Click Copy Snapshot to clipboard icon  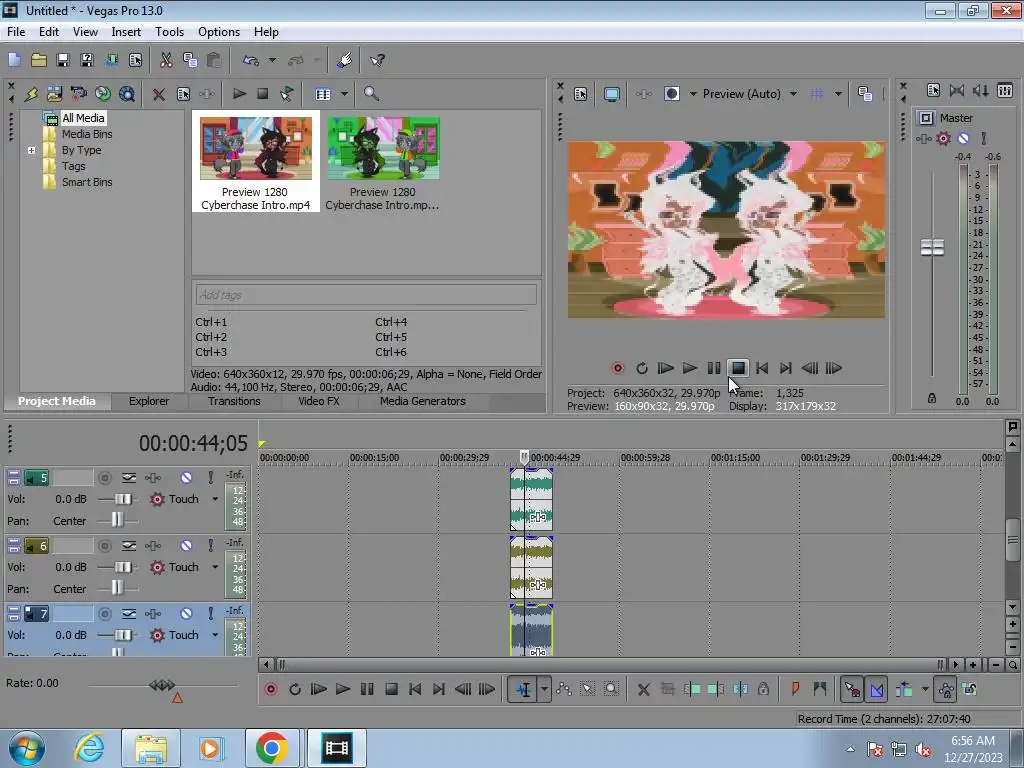(x=865, y=94)
